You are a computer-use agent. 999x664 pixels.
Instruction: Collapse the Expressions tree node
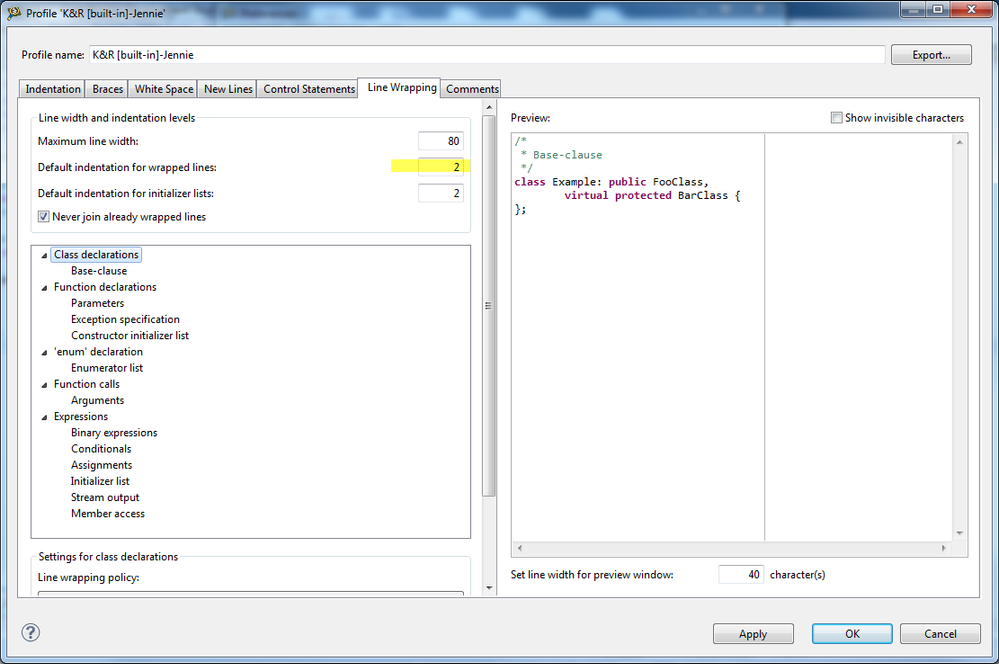tap(44, 417)
